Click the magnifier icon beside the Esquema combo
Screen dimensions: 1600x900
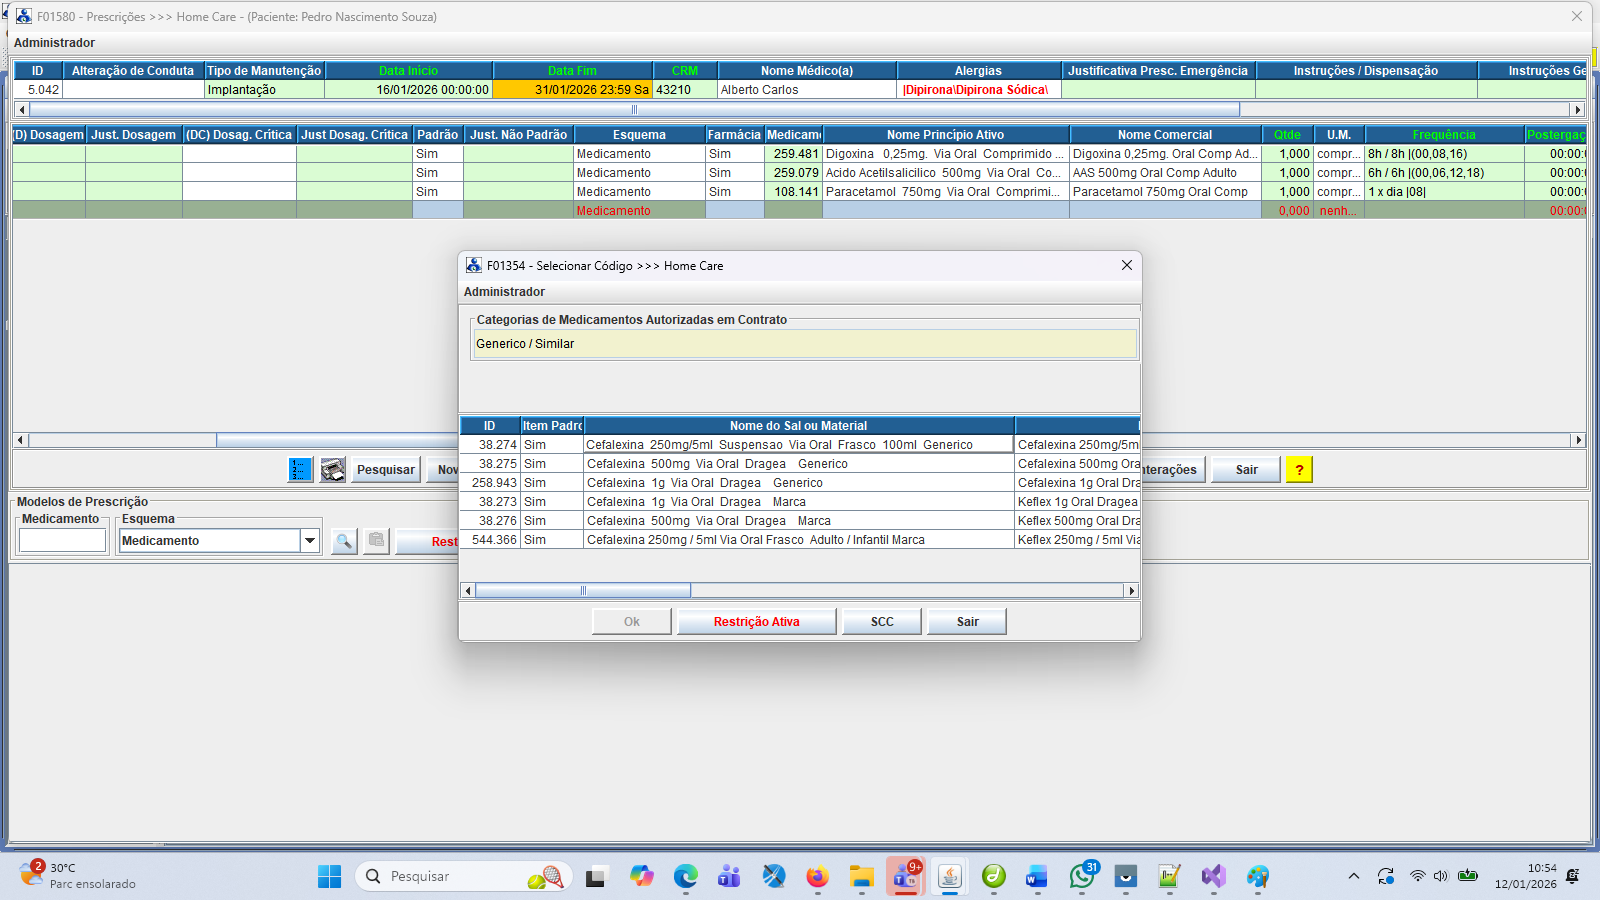click(344, 541)
